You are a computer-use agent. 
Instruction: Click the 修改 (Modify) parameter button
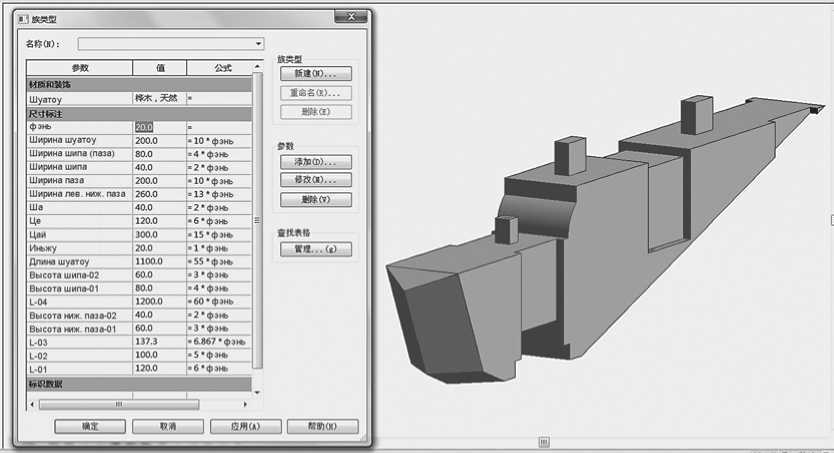click(x=316, y=180)
